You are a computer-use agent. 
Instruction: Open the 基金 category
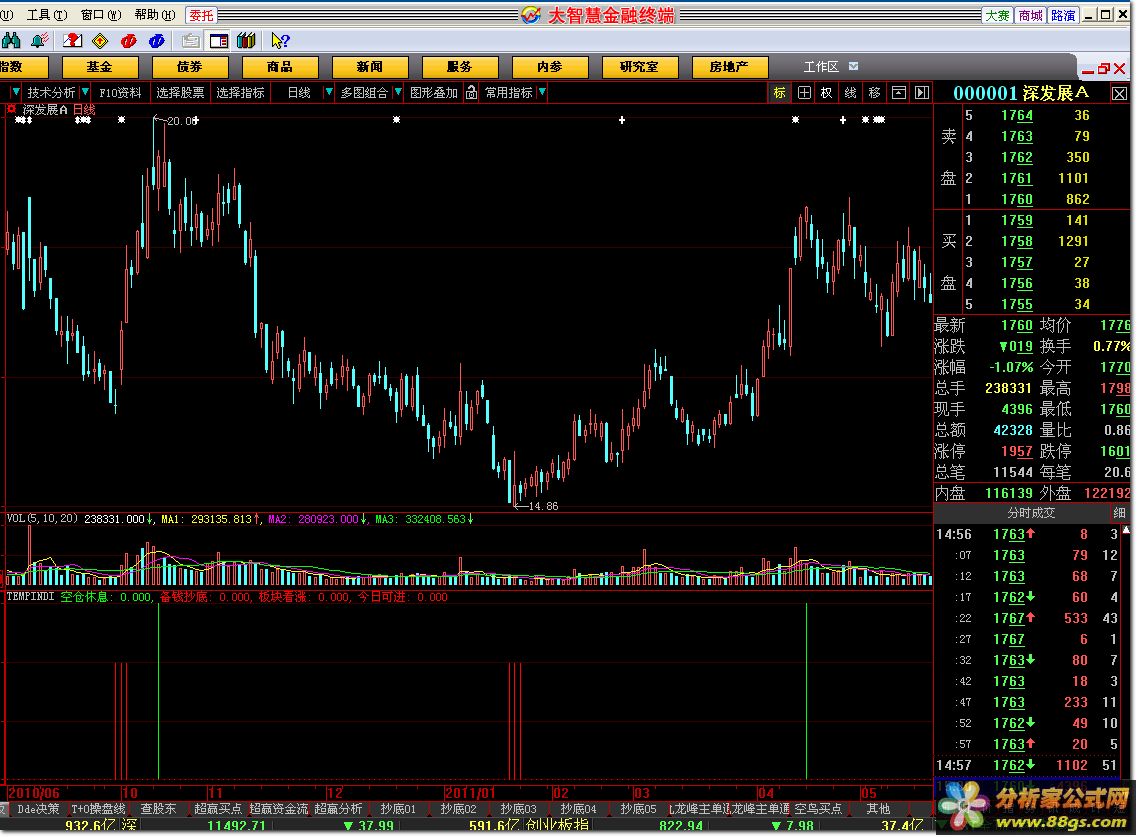pyautogui.click(x=99, y=67)
